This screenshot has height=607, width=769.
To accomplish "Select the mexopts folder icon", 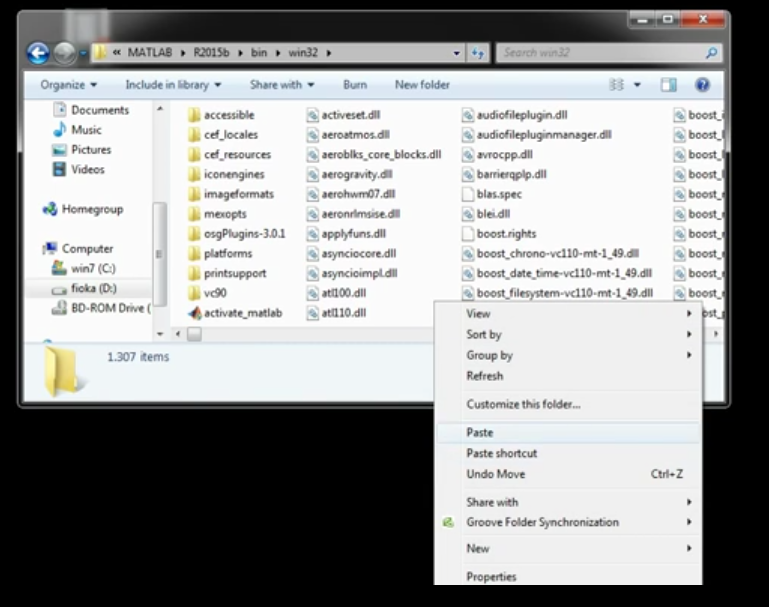I will click(194, 214).
